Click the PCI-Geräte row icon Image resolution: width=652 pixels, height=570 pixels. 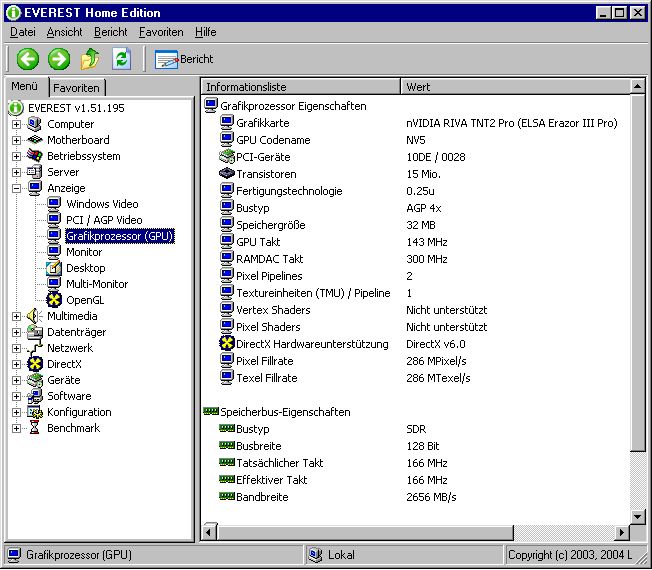pyautogui.click(x=227, y=157)
